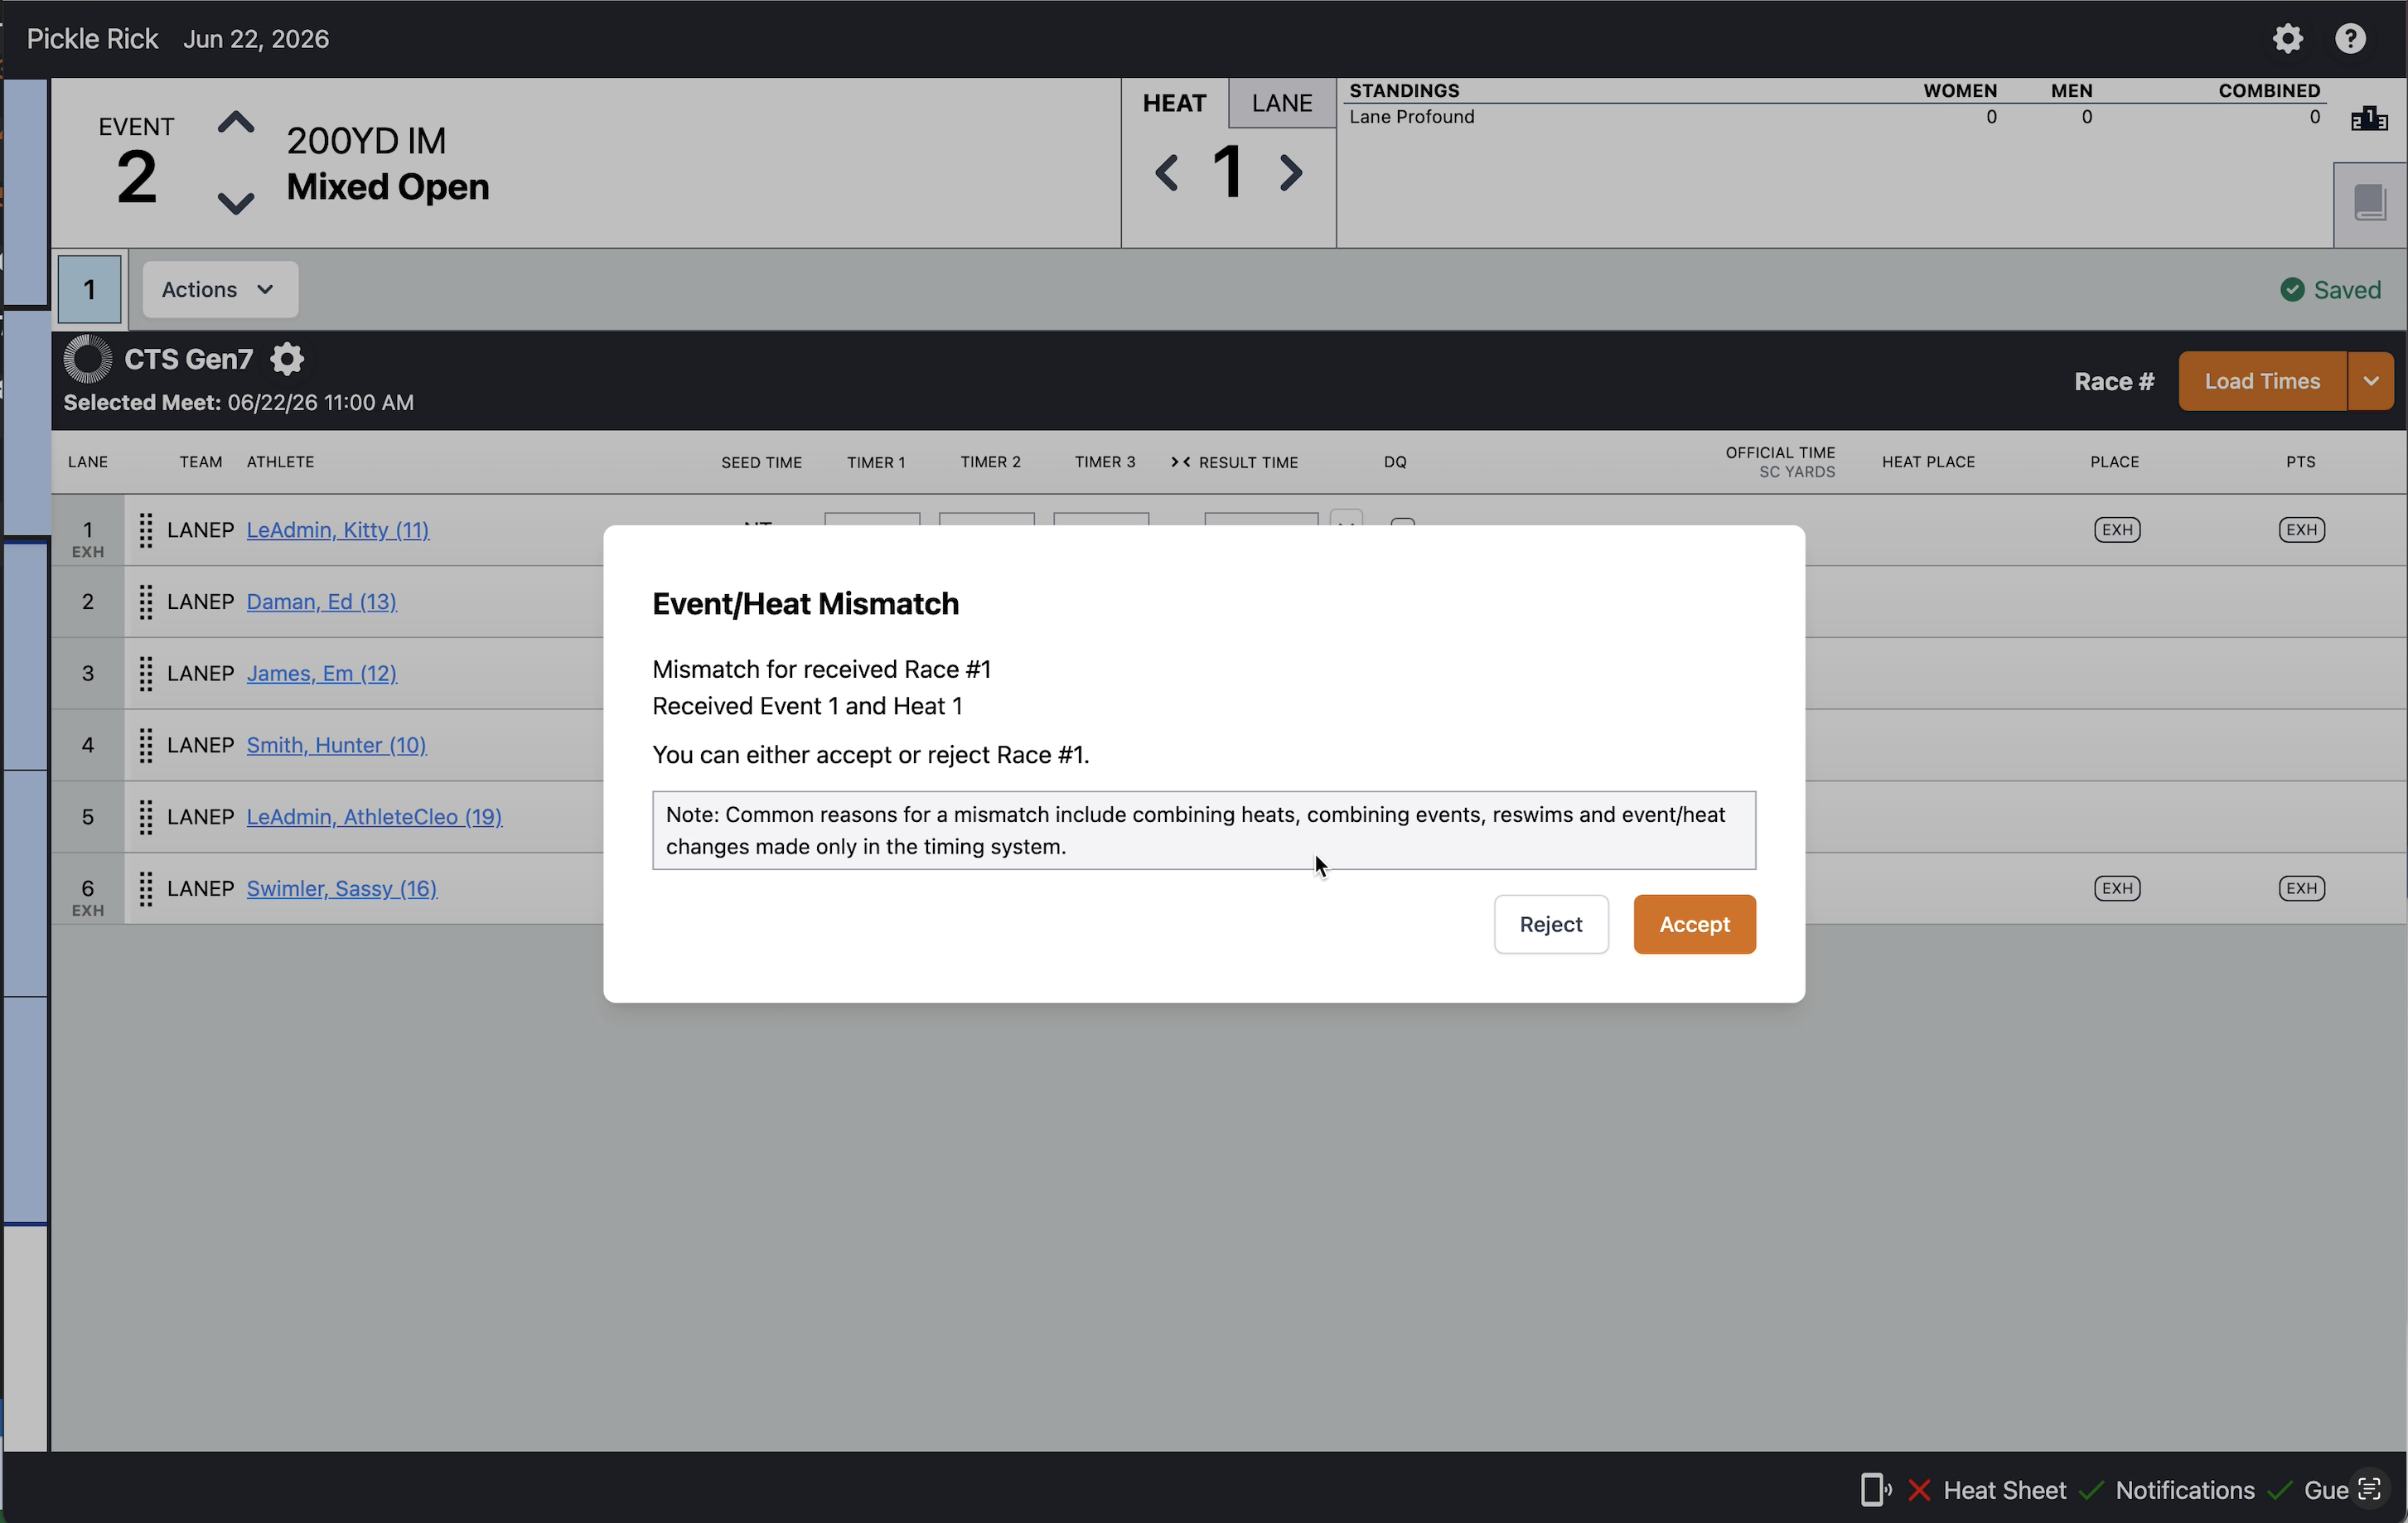Advance to next heat arrow
This screenshot has width=2408, height=1523.
click(x=1292, y=173)
